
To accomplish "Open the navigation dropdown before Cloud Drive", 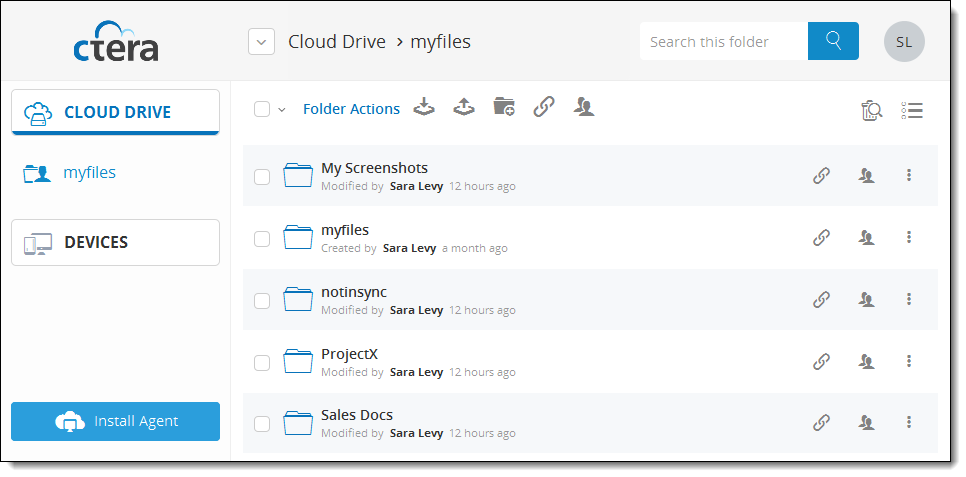I will click(261, 42).
